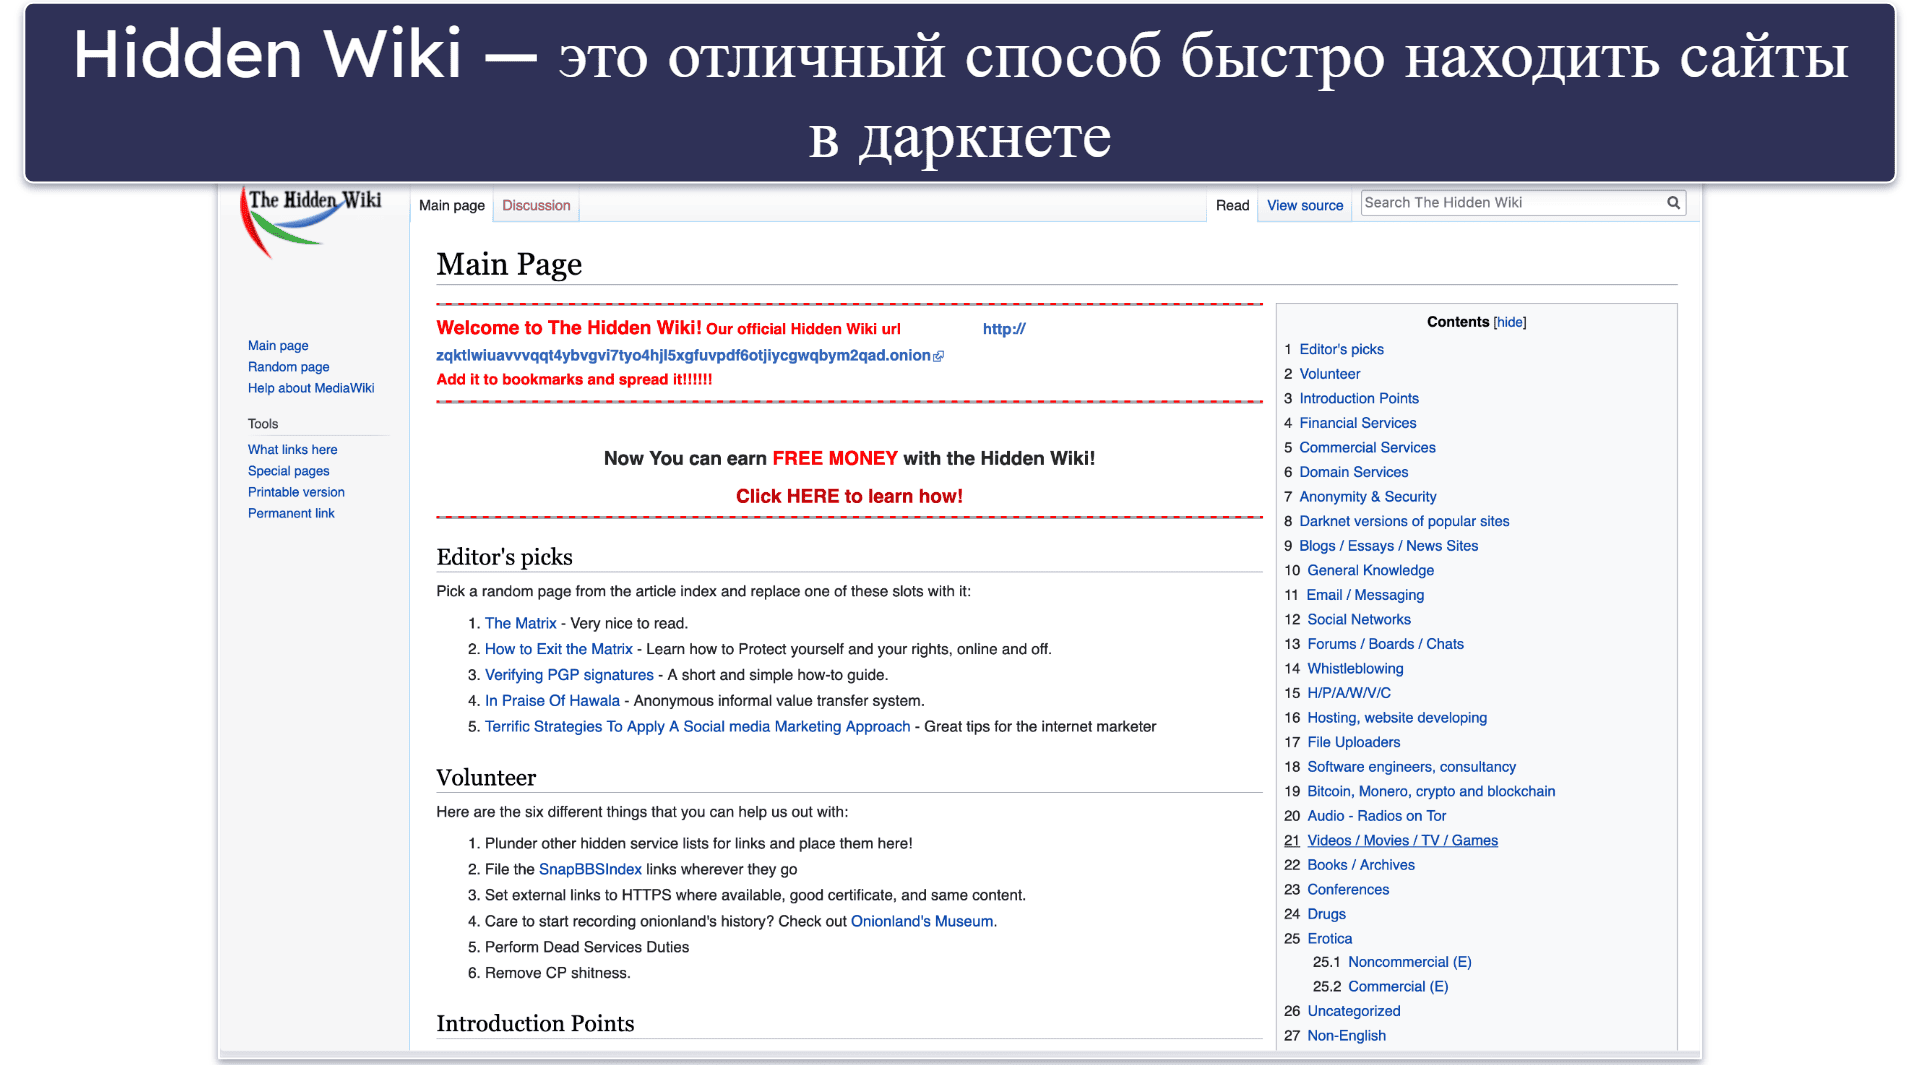Jump to Darknet versions of popular sites
Viewport: 1919px width, 1065px height.
click(1404, 521)
